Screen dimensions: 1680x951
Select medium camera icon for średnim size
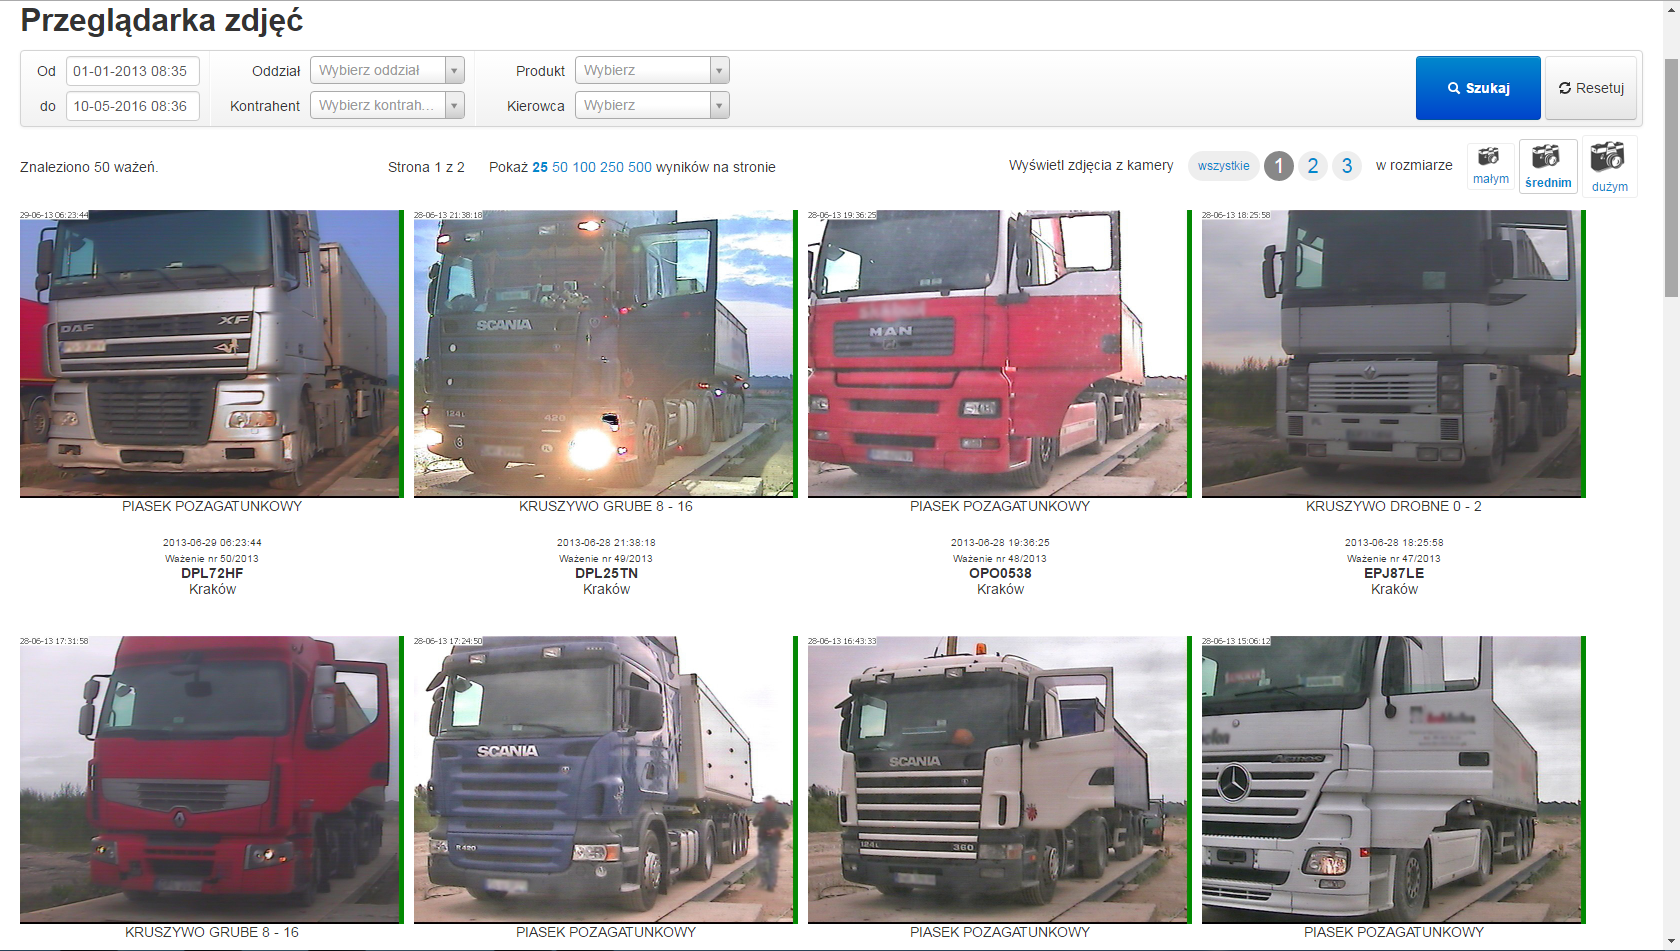pos(1547,157)
